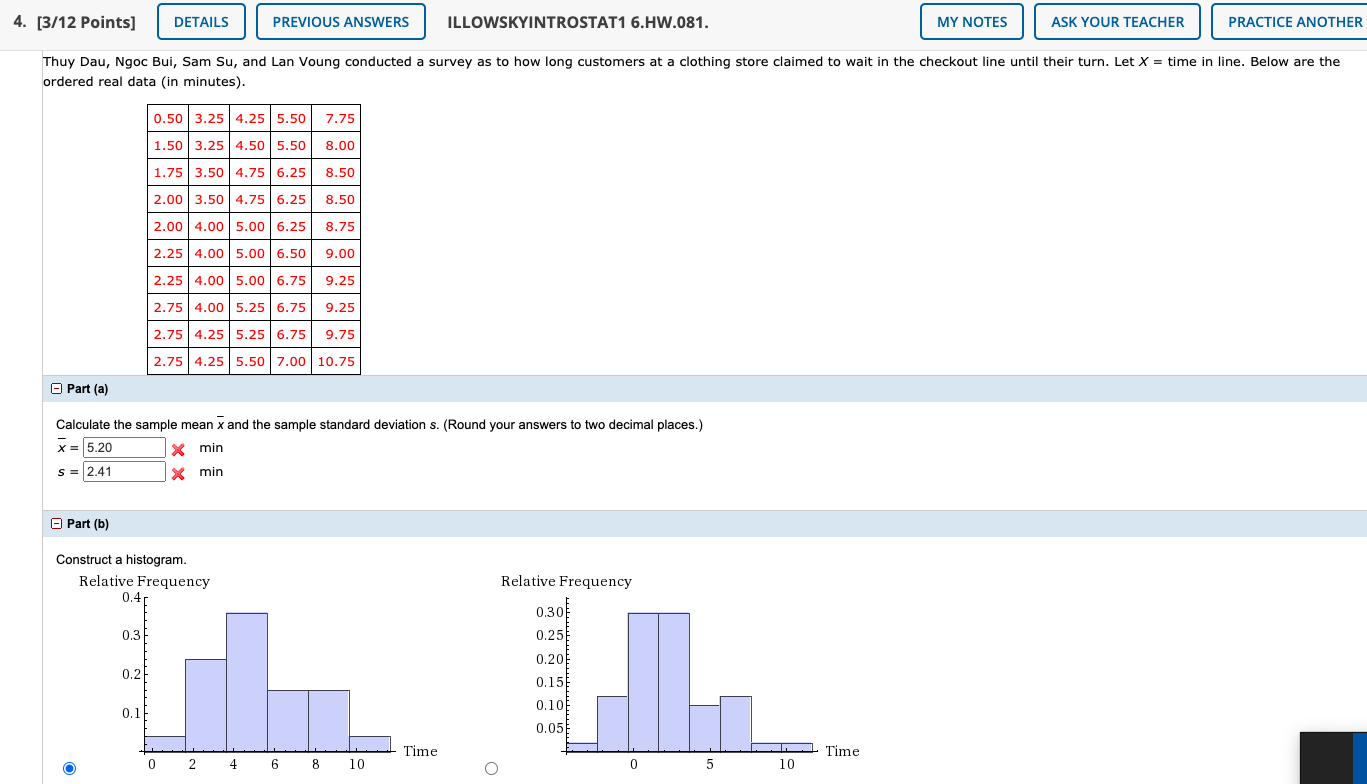Screen dimensions: 1367x784
Task: Click the red X beside sample mean
Action: 178,449
